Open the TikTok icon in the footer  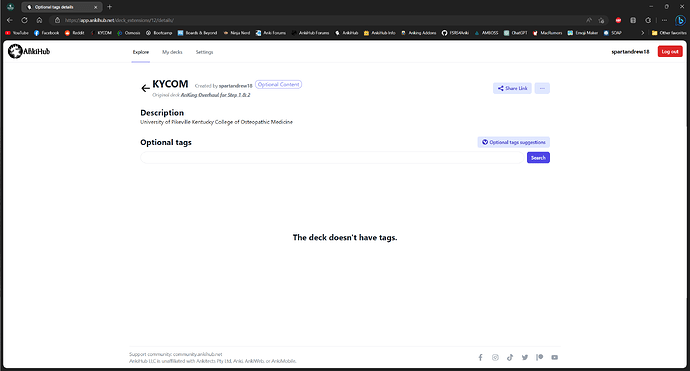510,357
